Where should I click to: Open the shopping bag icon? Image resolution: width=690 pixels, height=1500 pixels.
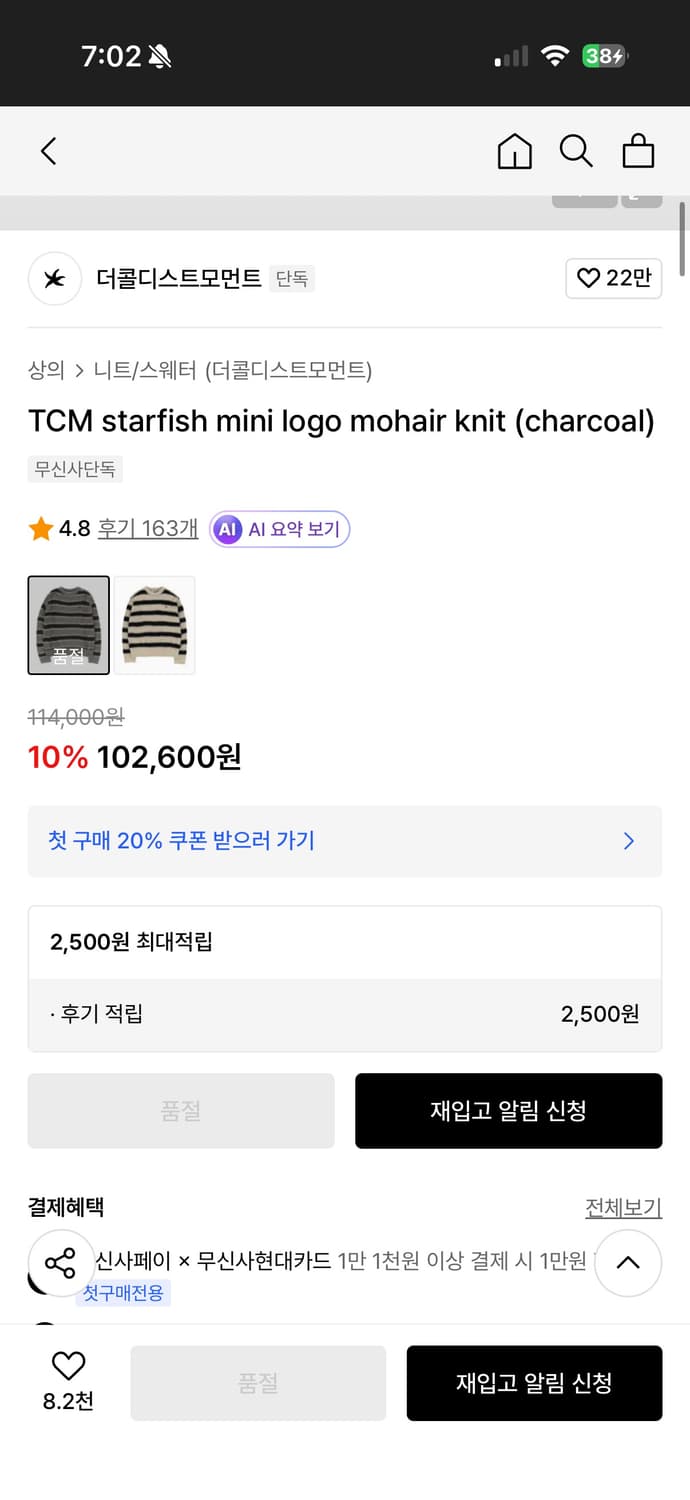[638, 151]
